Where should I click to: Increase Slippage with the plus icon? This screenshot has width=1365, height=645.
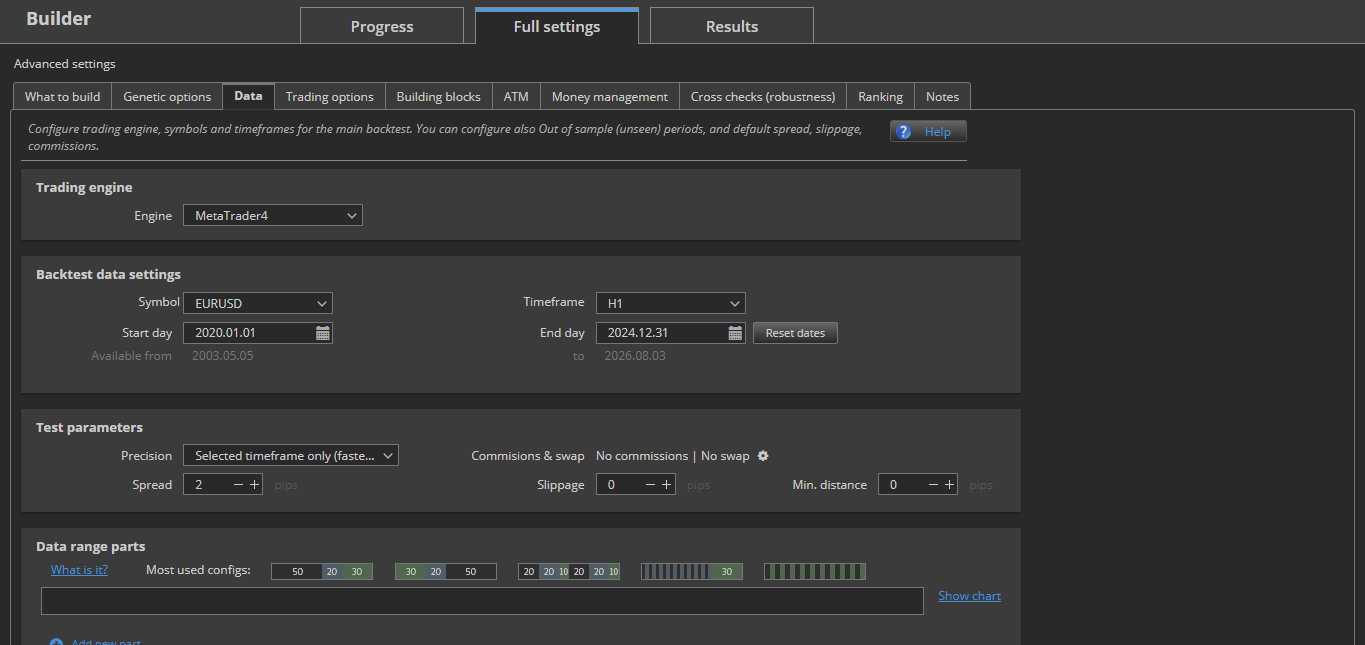coord(667,485)
